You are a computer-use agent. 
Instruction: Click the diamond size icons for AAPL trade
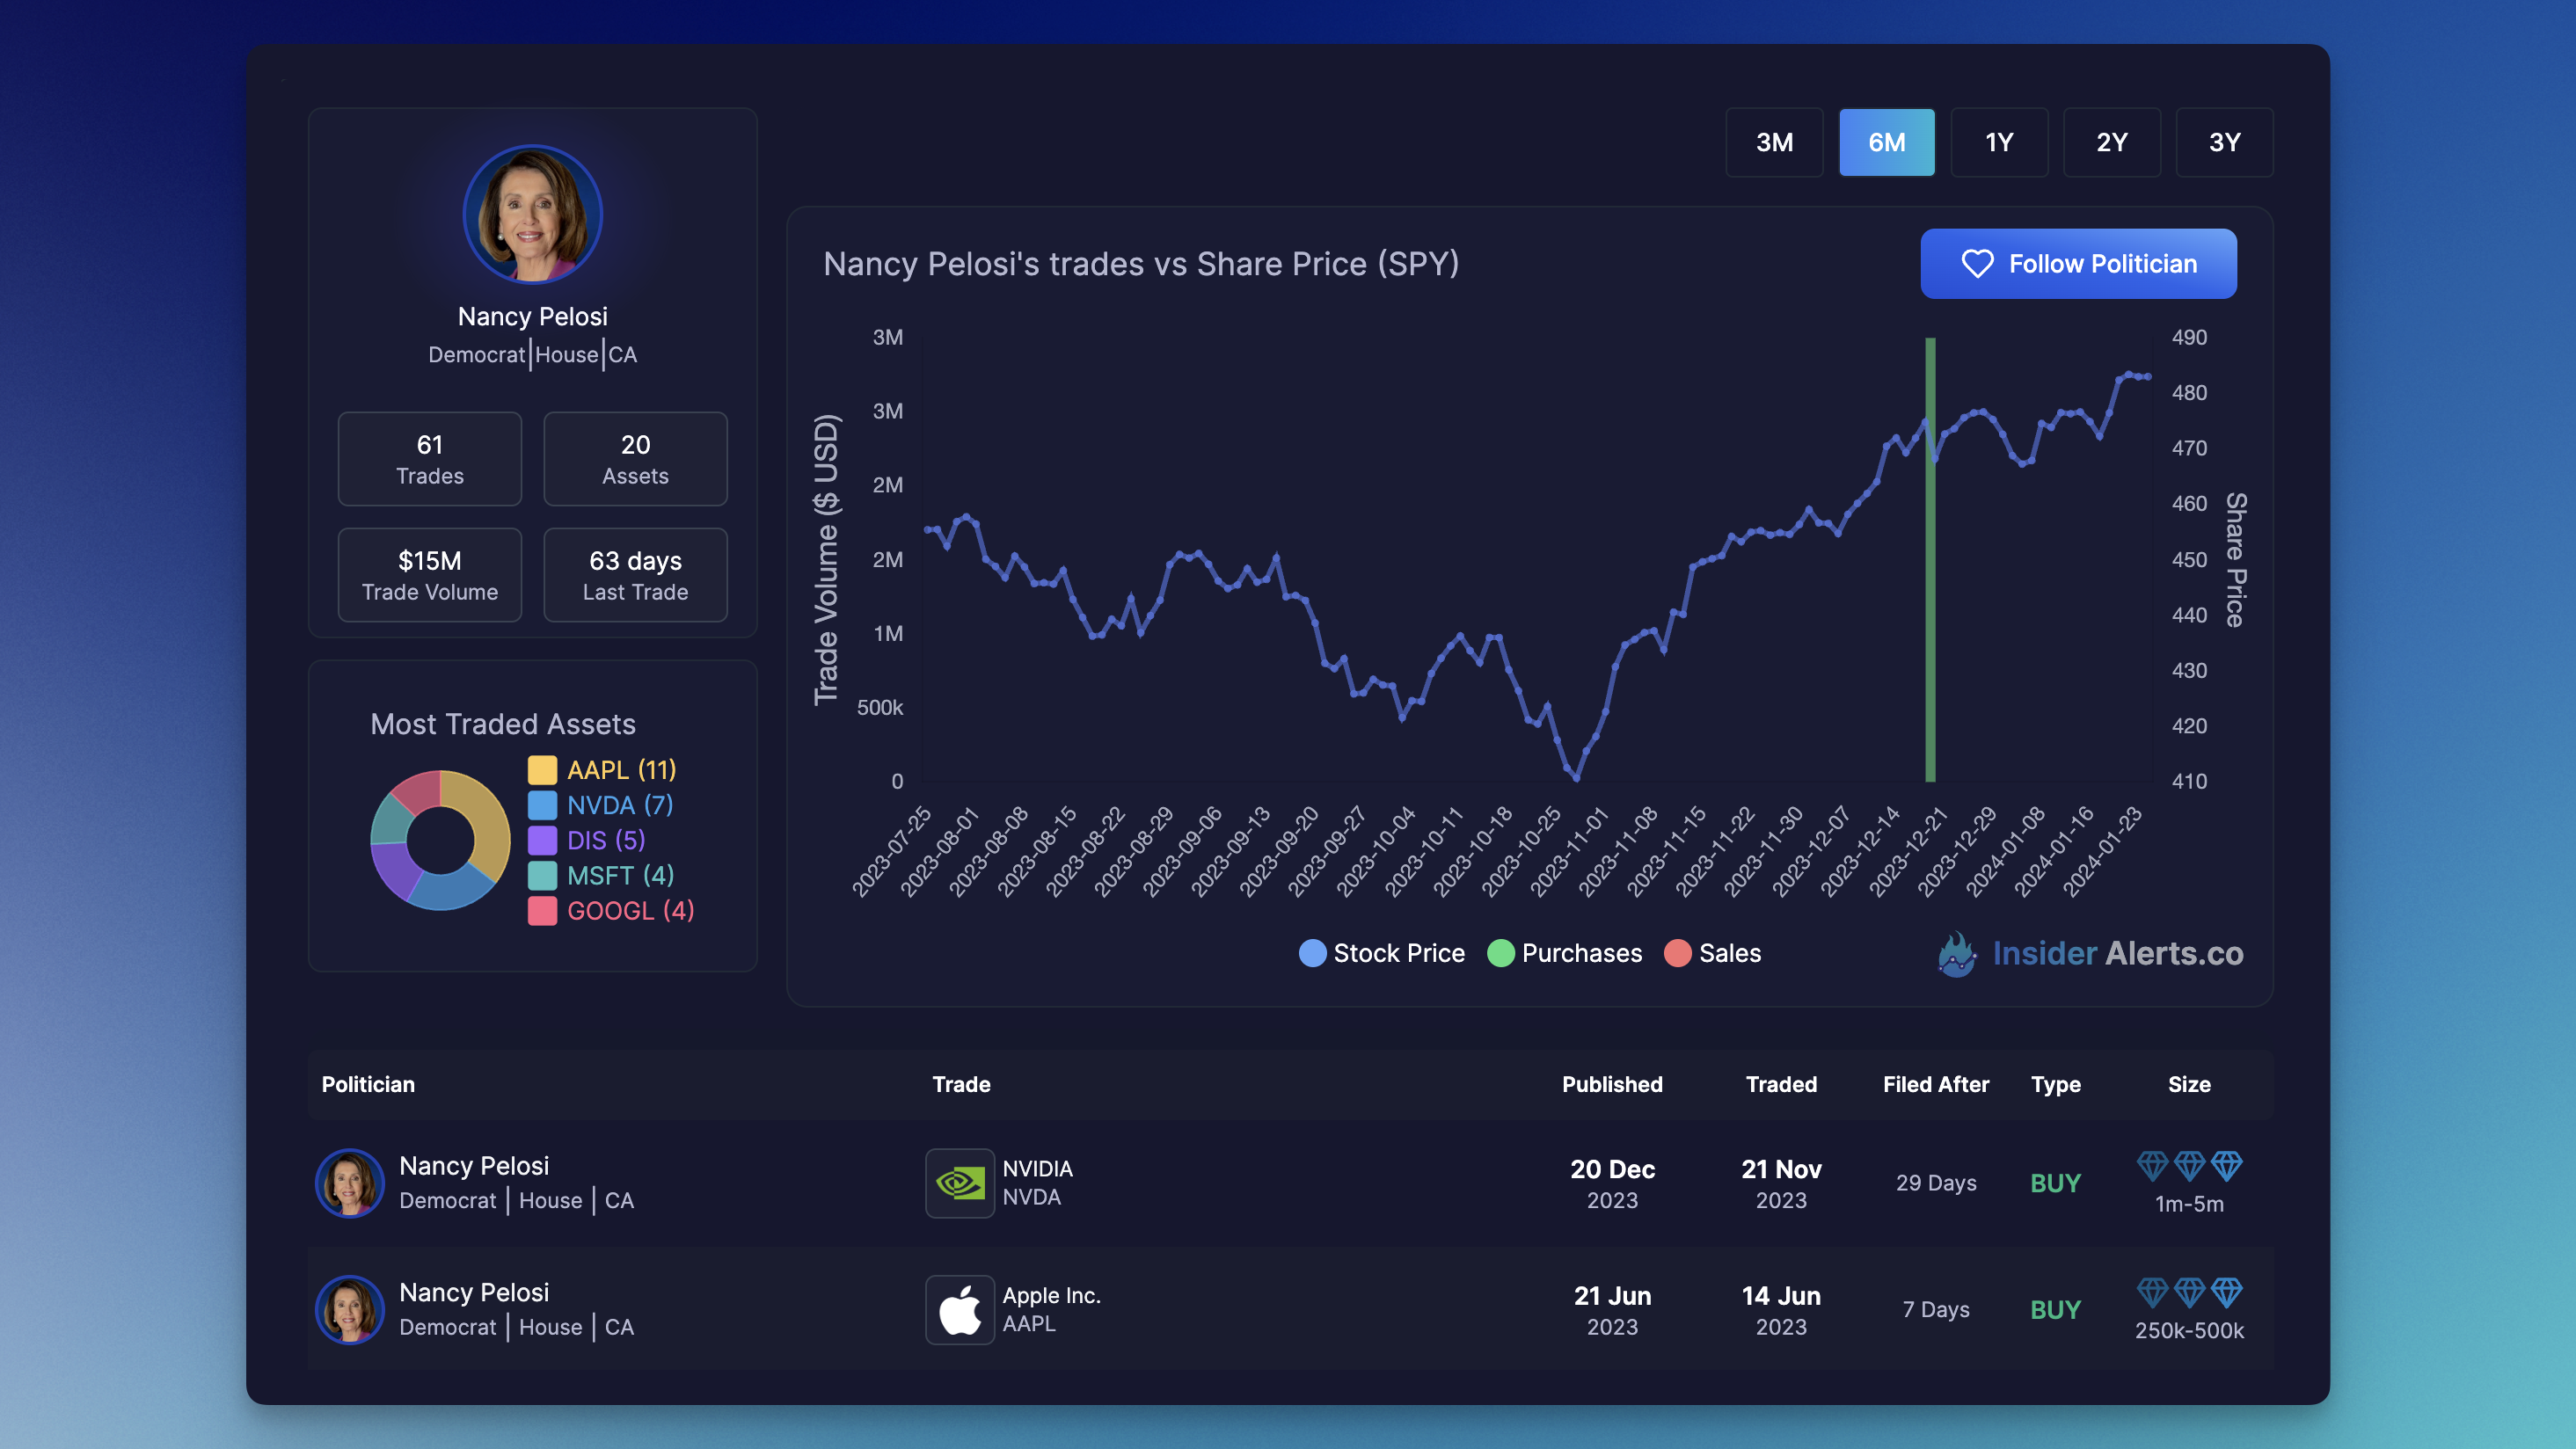tap(2189, 1293)
